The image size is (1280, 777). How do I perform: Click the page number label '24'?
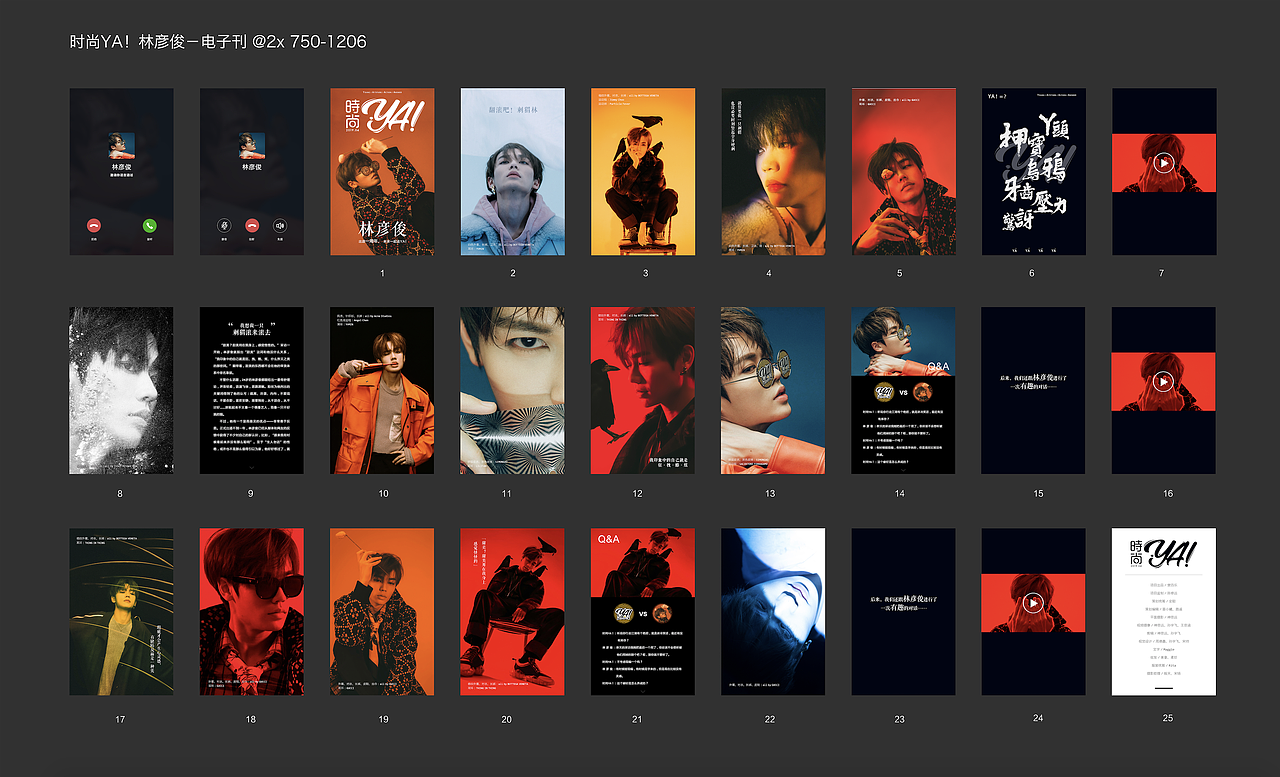[x=1038, y=718]
